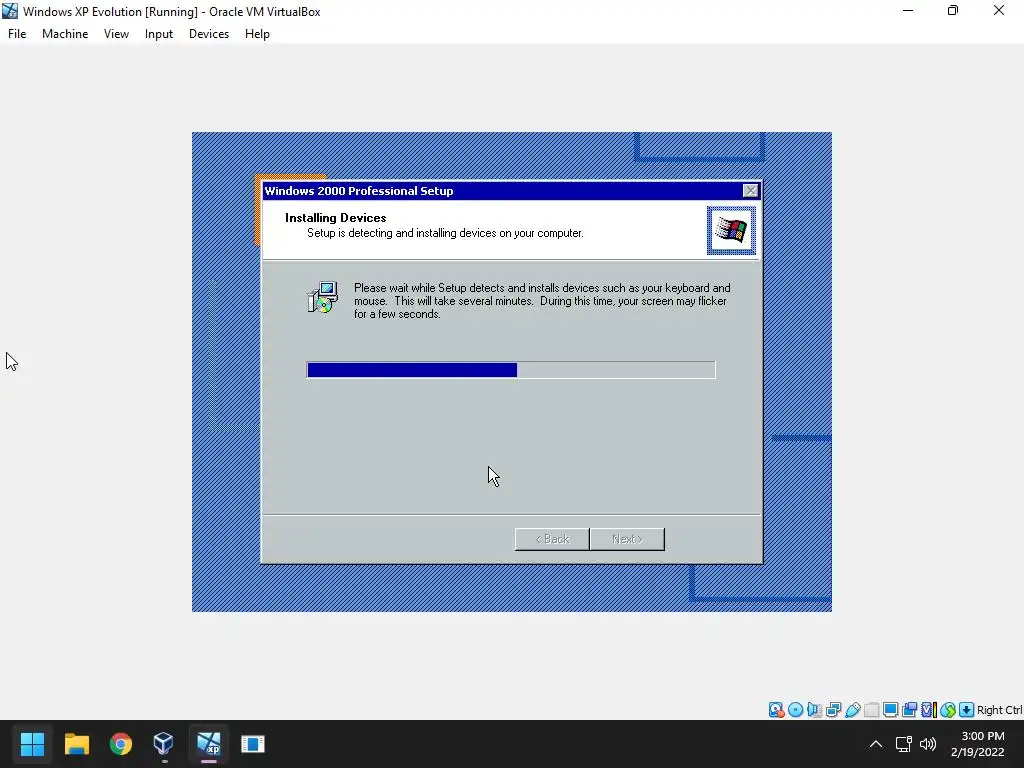Viewport: 1024px width, 768px height.
Task: Click the 'Installing Devices' heading text
Action: pos(336,217)
